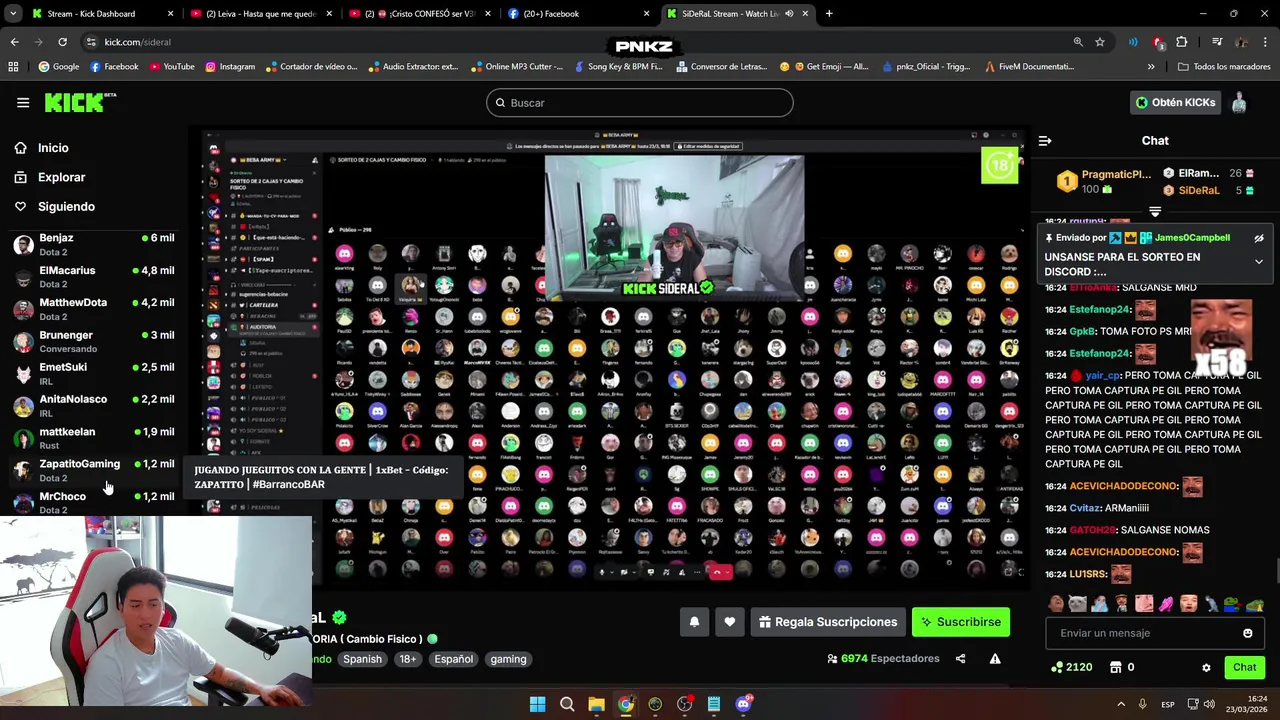Open the YouTube bookmark
Image resolution: width=1280 pixels, height=720 pixels.
pos(172,67)
